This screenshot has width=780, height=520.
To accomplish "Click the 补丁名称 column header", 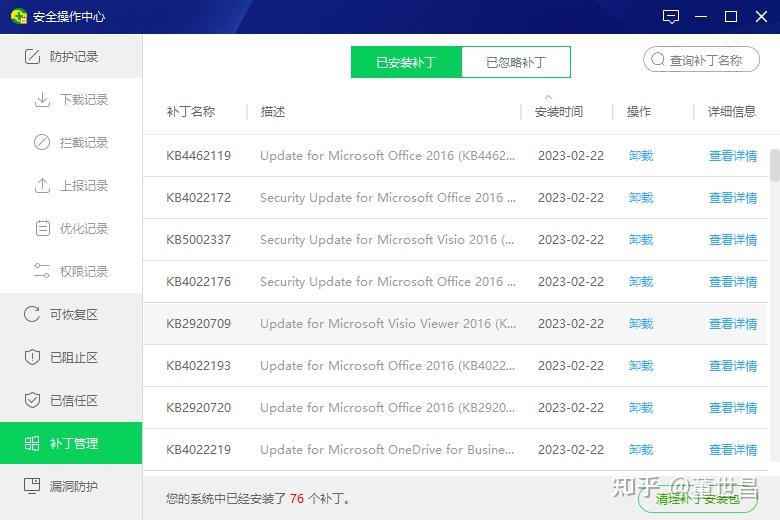I will 191,111.
